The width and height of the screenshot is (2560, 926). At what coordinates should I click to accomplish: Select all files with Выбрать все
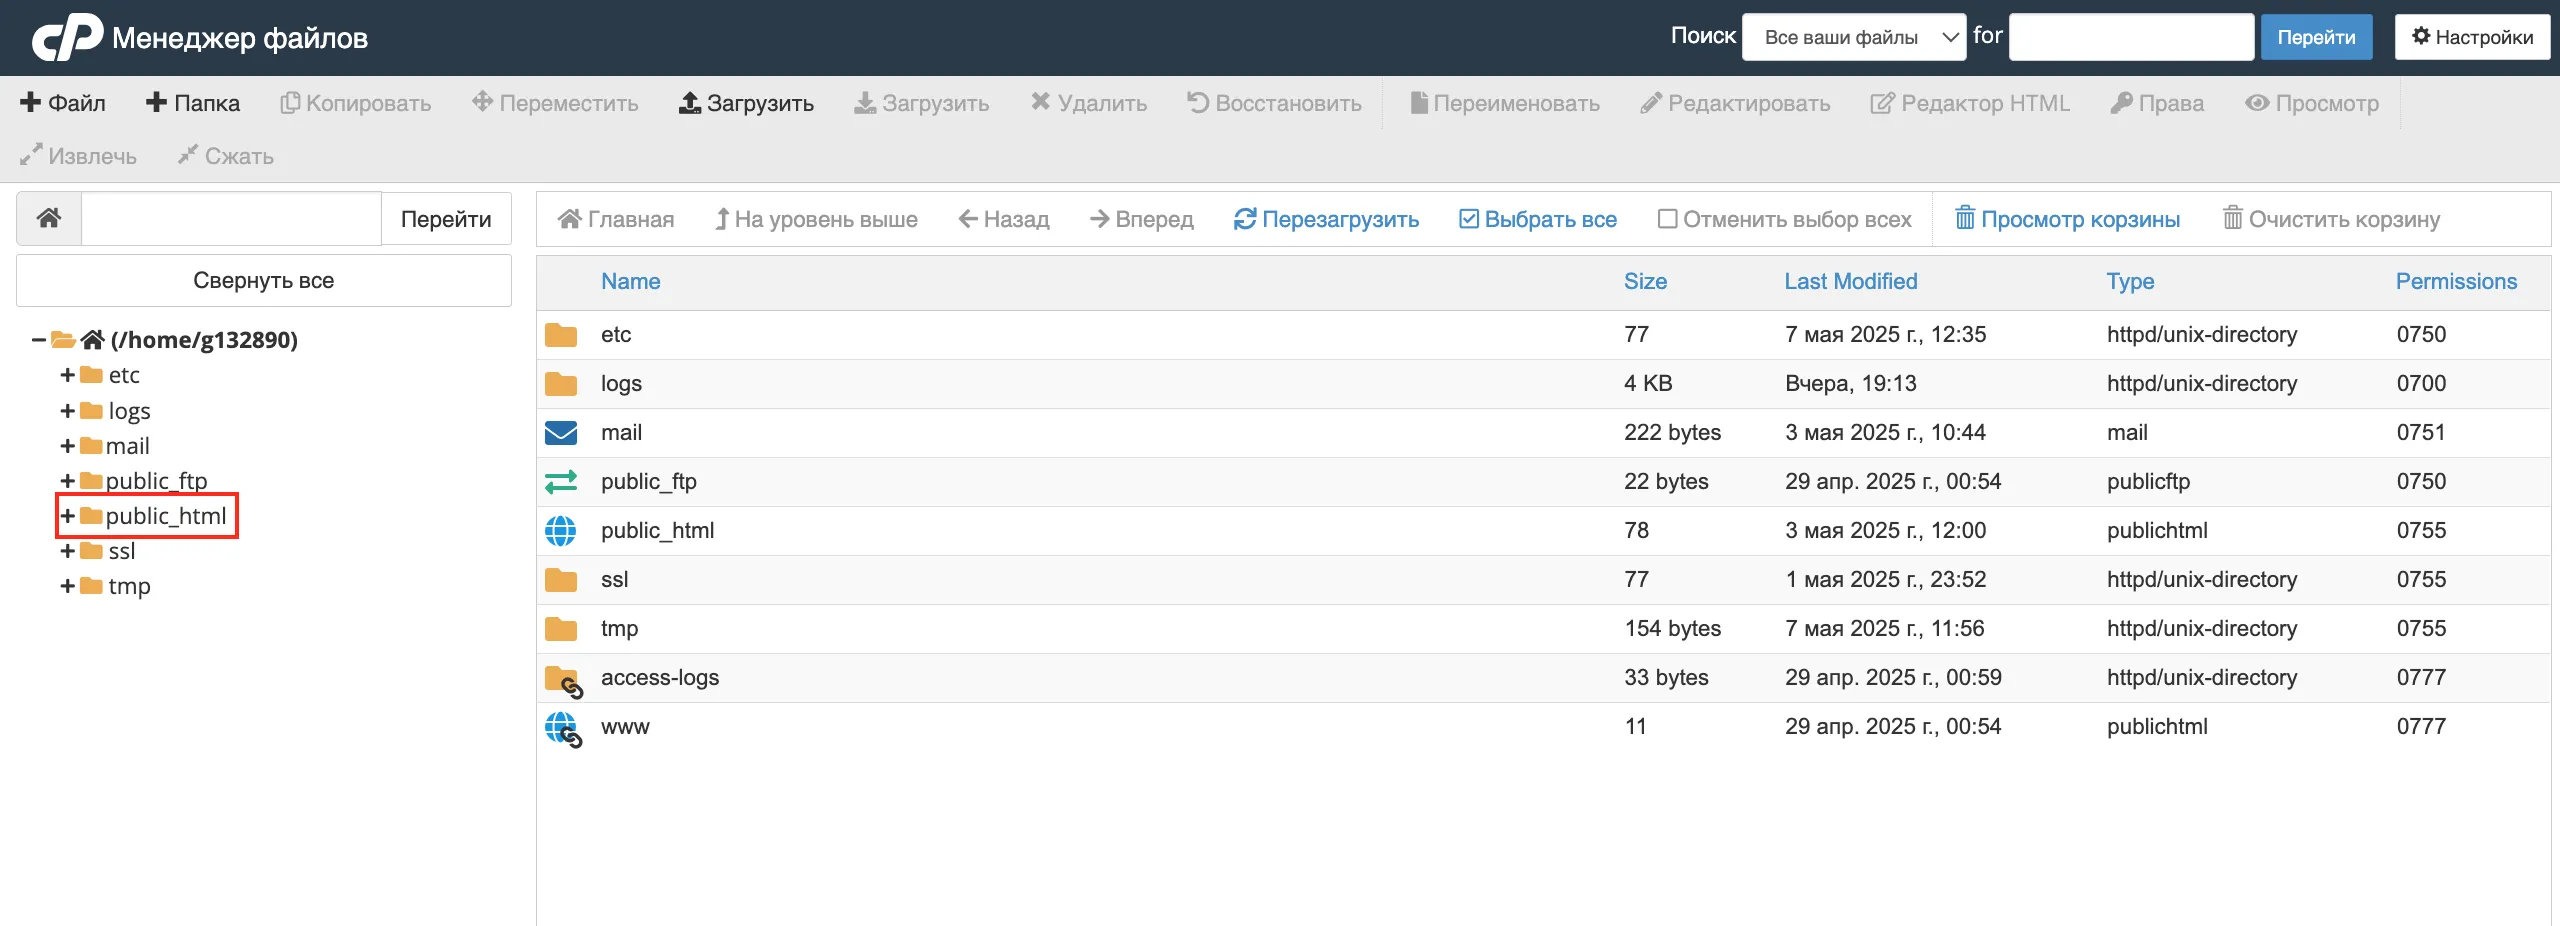point(1538,219)
